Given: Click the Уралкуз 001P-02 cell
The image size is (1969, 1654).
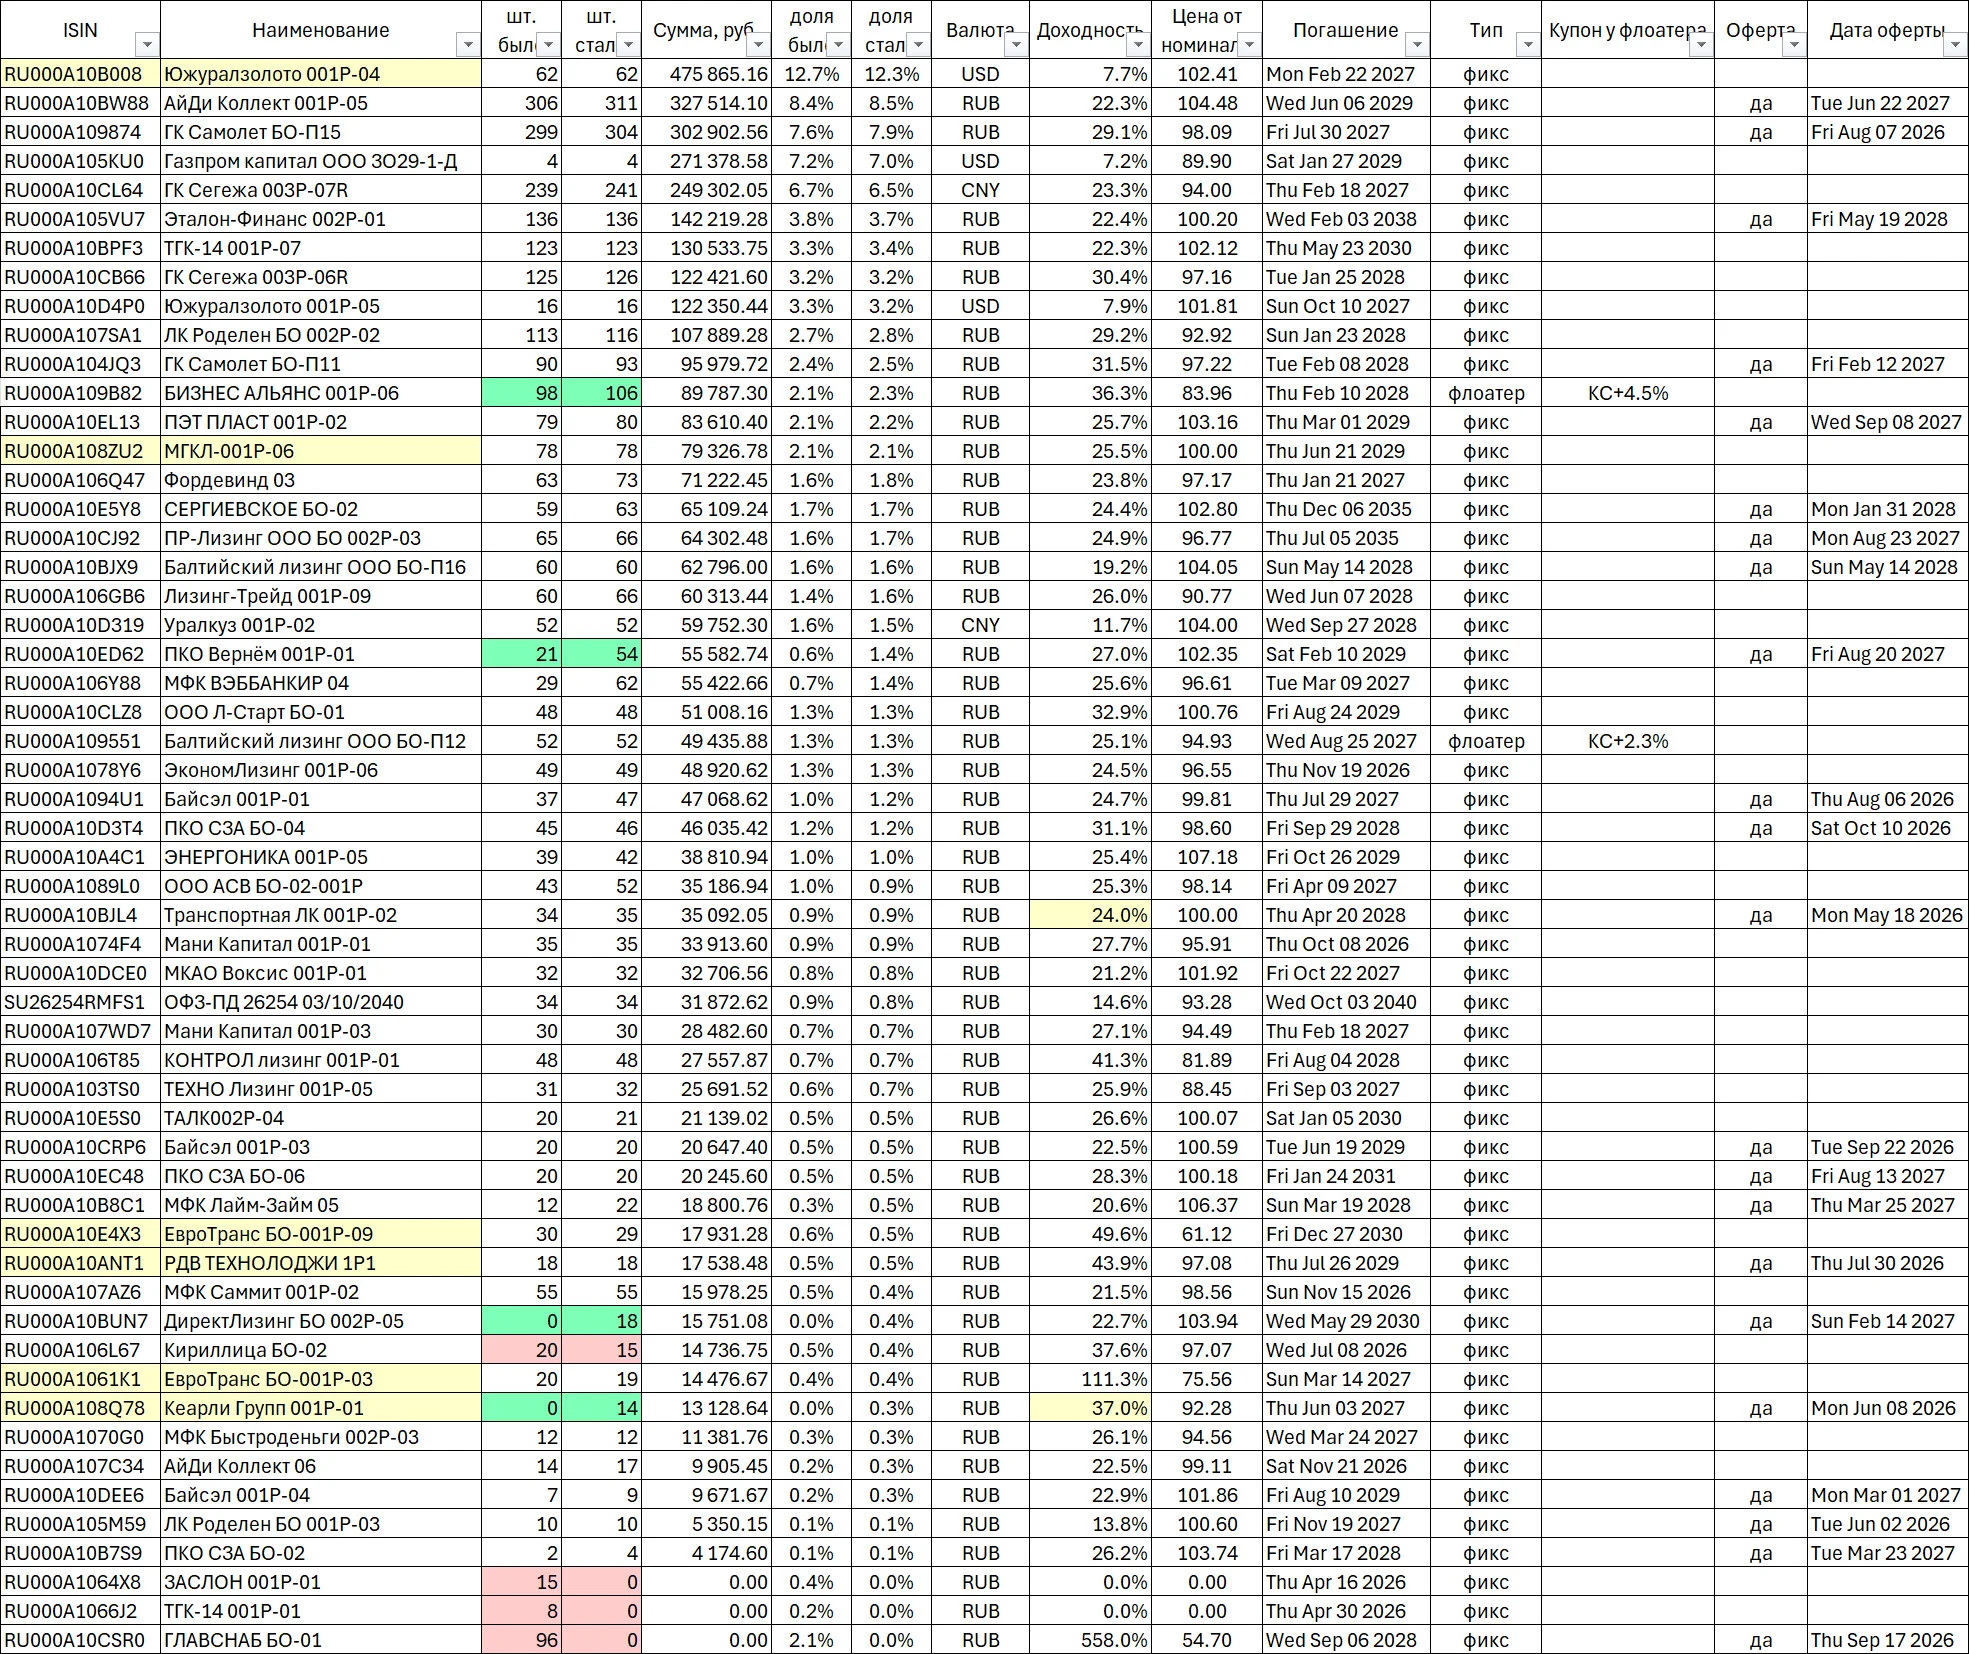Looking at the screenshot, I should (321, 625).
